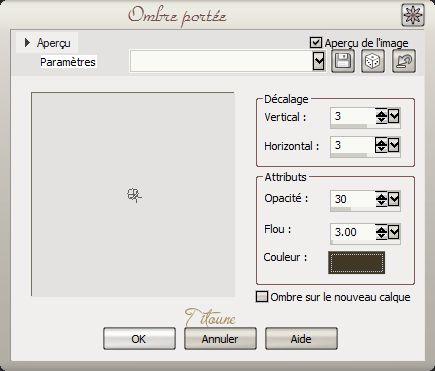This screenshot has height=371, width=435.
Task: Open the Paramètres preset dropdown
Action: click(x=319, y=61)
